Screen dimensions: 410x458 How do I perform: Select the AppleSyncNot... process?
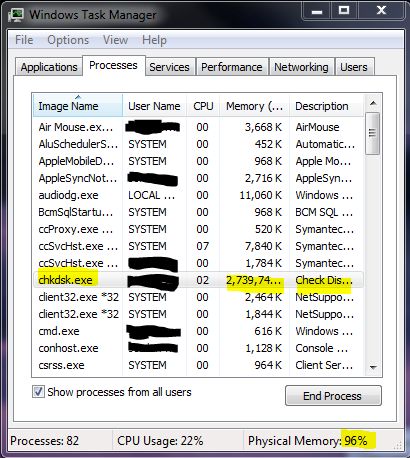pyautogui.click(x=198, y=178)
